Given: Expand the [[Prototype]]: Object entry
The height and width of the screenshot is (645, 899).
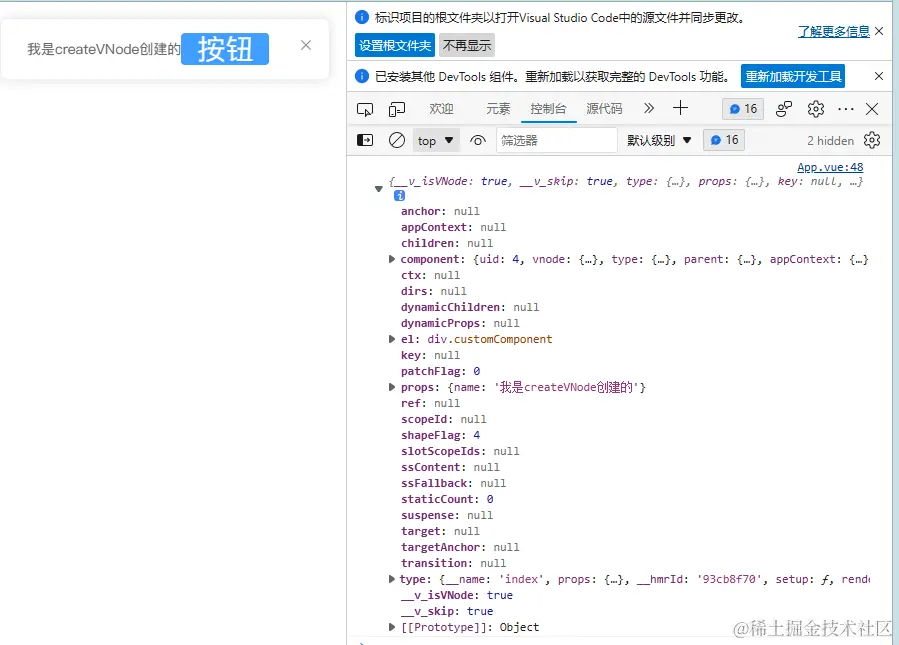Looking at the screenshot, I should (x=392, y=627).
